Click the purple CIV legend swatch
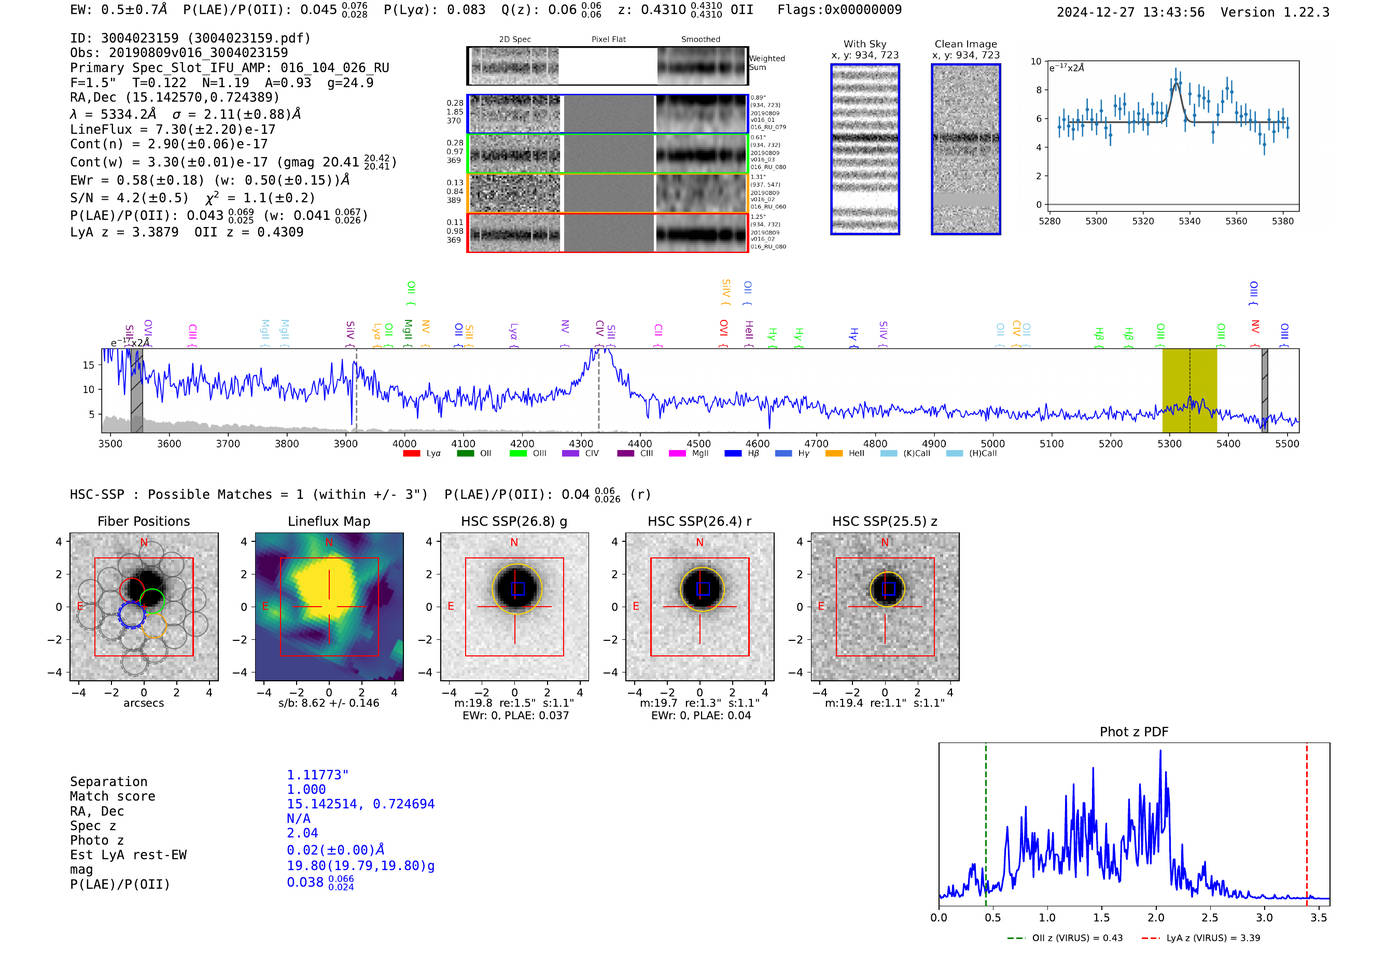 [571, 454]
